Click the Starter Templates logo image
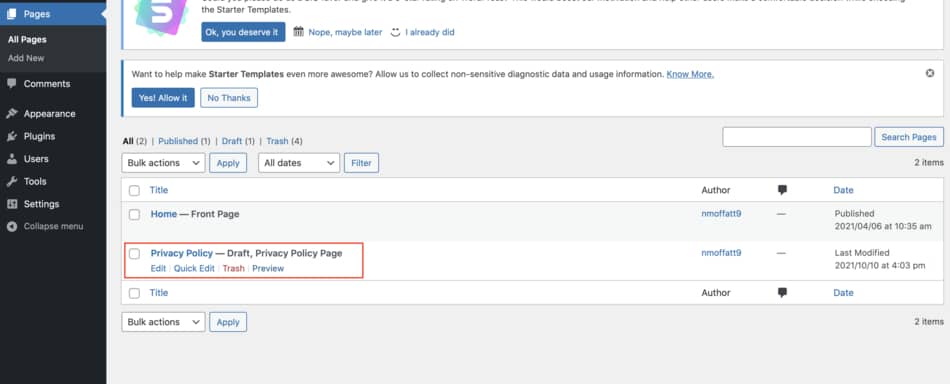Screen dimensions: 950x384 tap(161, 17)
